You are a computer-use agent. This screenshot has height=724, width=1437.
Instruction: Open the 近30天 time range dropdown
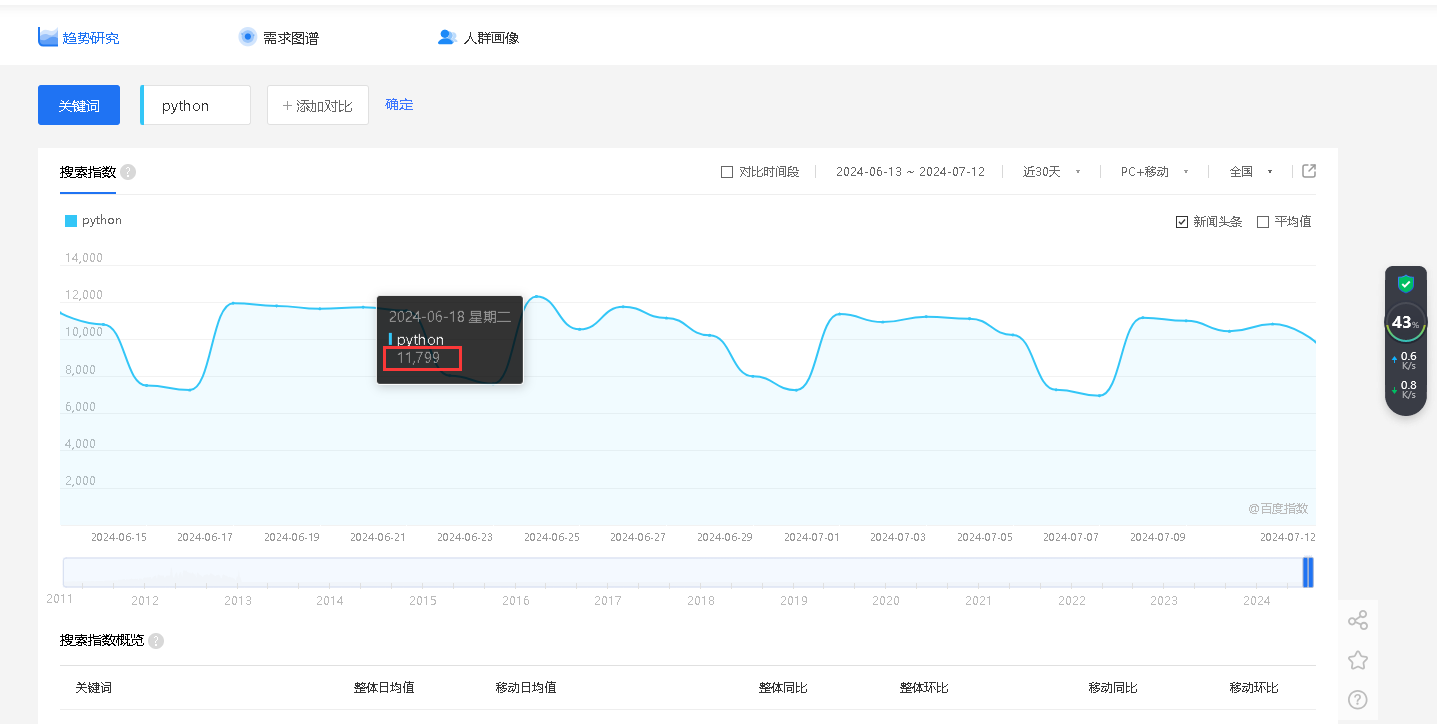coord(1051,172)
